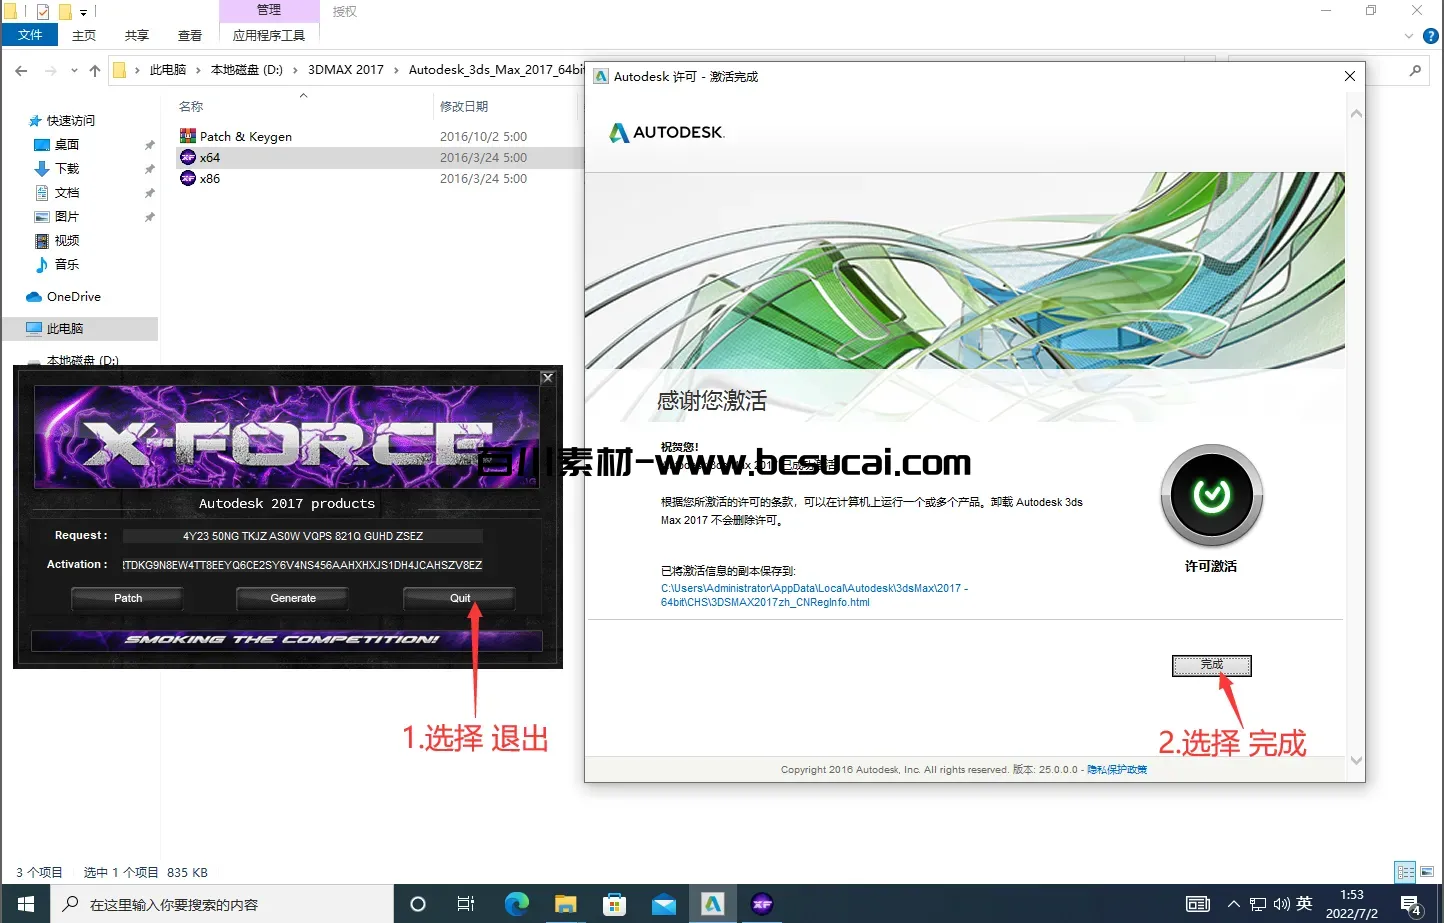Switch to large icons view layout

click(1427, 872)
